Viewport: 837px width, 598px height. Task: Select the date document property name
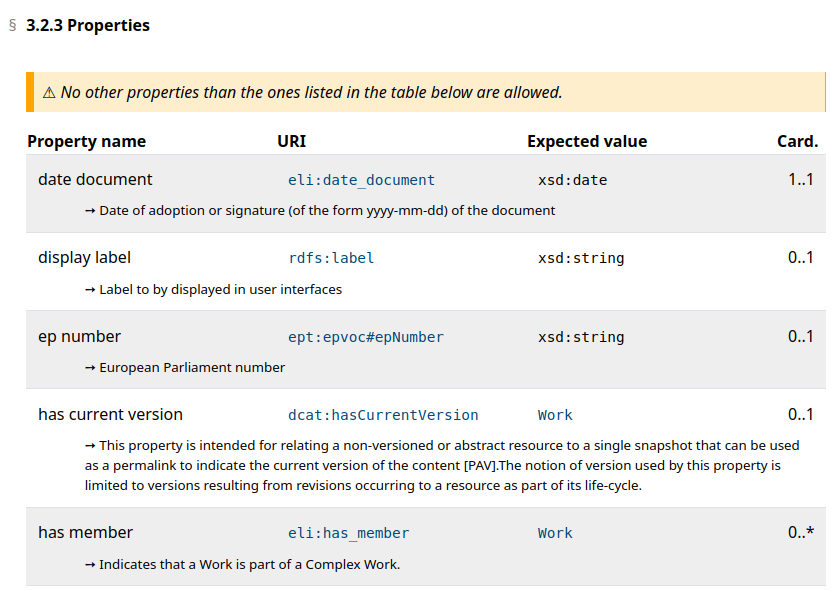point(95,180)
